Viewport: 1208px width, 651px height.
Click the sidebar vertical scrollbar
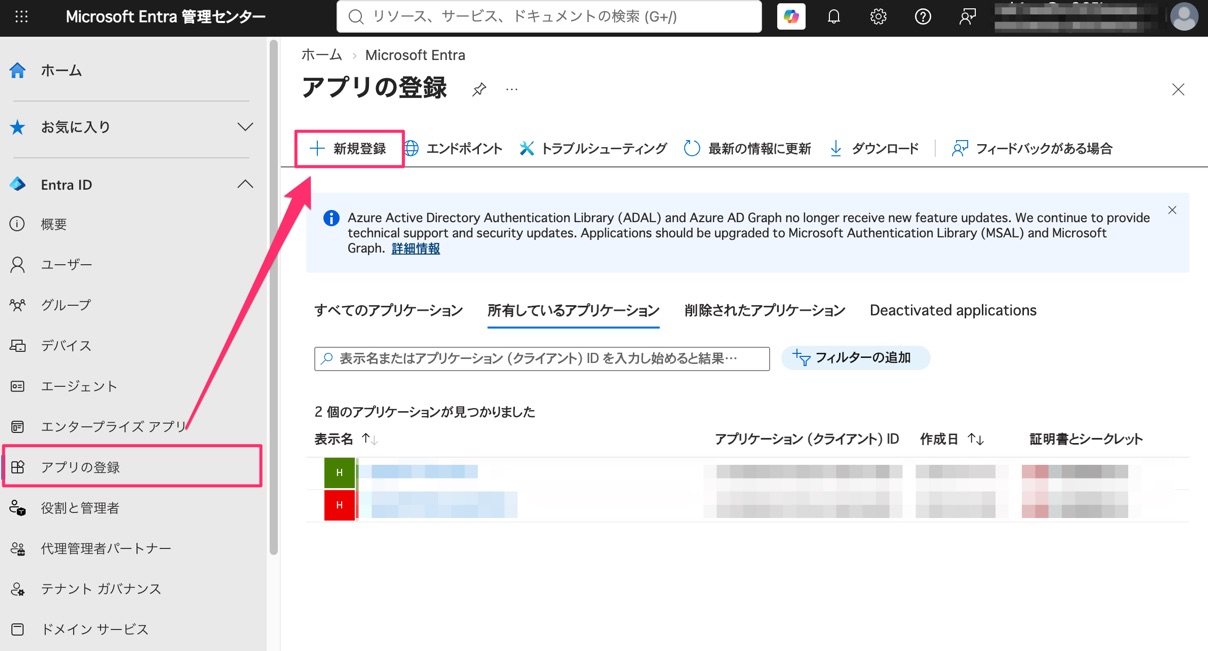pyautogui.click(x=273, y=297)
